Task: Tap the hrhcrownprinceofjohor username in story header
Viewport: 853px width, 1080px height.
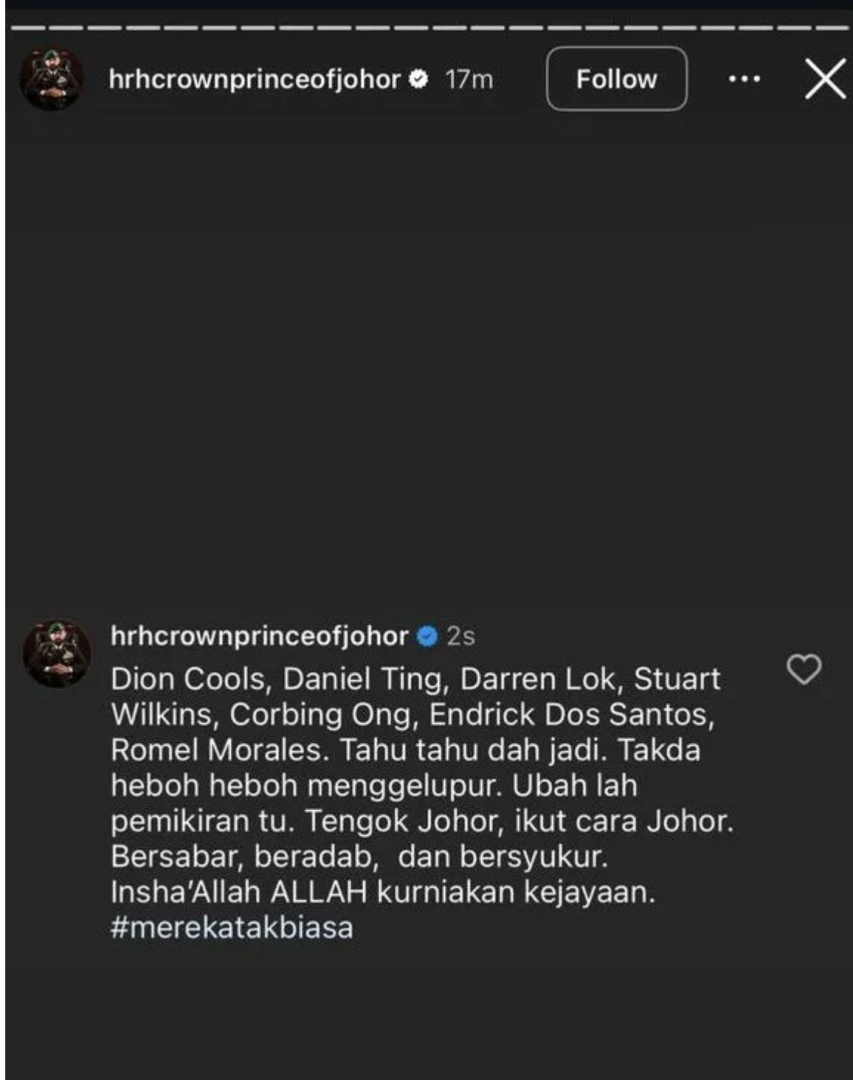Action: coord(255,79)
